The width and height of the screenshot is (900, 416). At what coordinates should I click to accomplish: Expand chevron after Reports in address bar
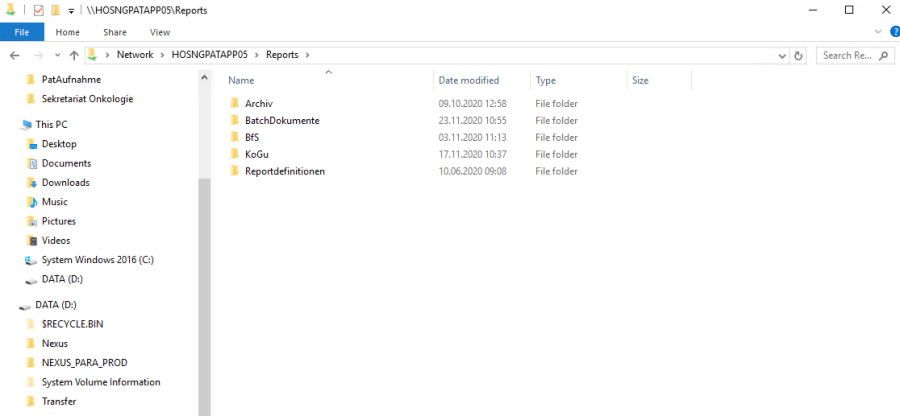click(308, 55)
